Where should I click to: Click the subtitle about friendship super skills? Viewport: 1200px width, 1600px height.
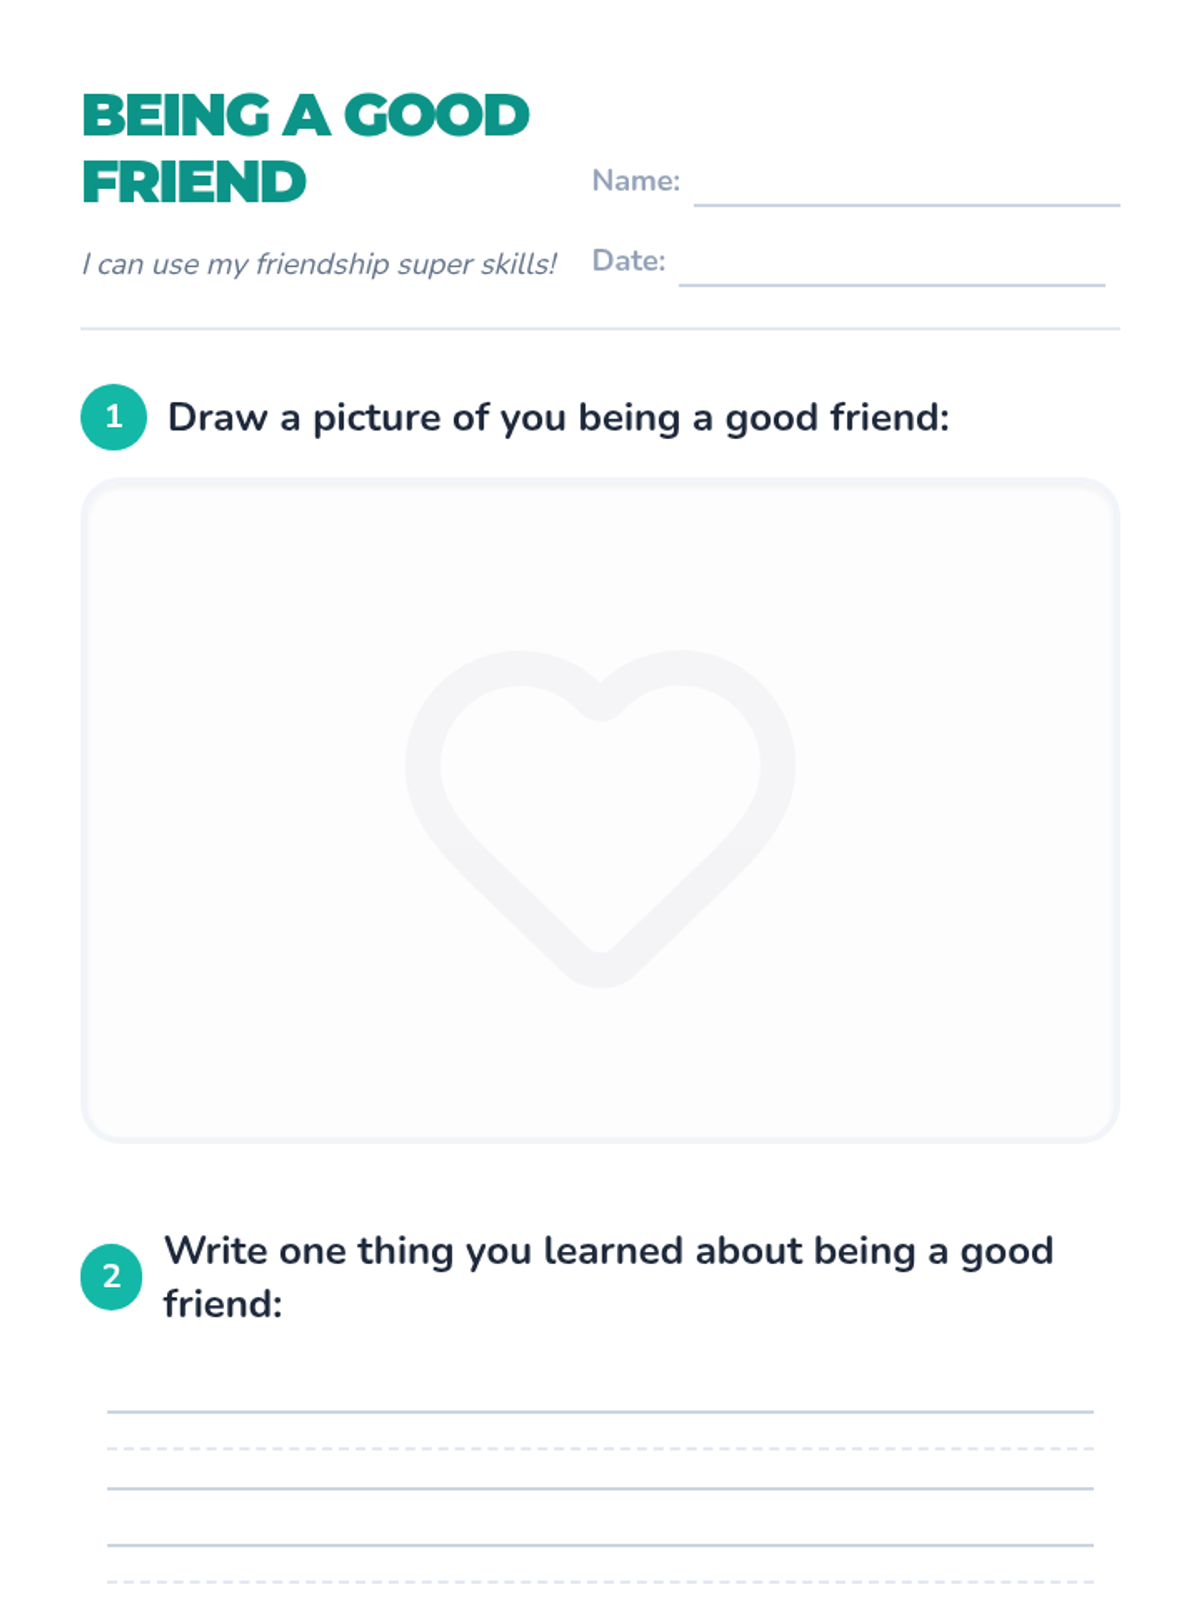pyautogui.click(x=318, y=264)
